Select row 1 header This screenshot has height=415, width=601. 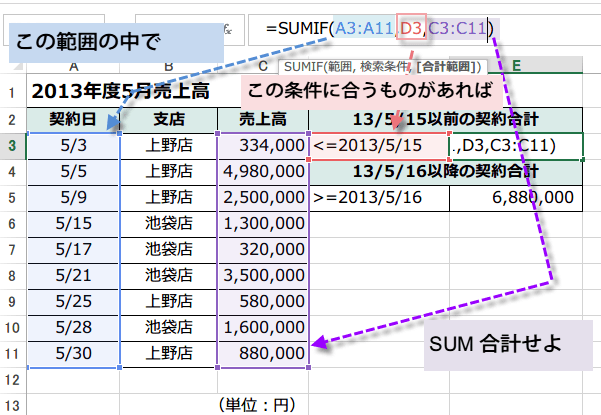coord(13,92)
